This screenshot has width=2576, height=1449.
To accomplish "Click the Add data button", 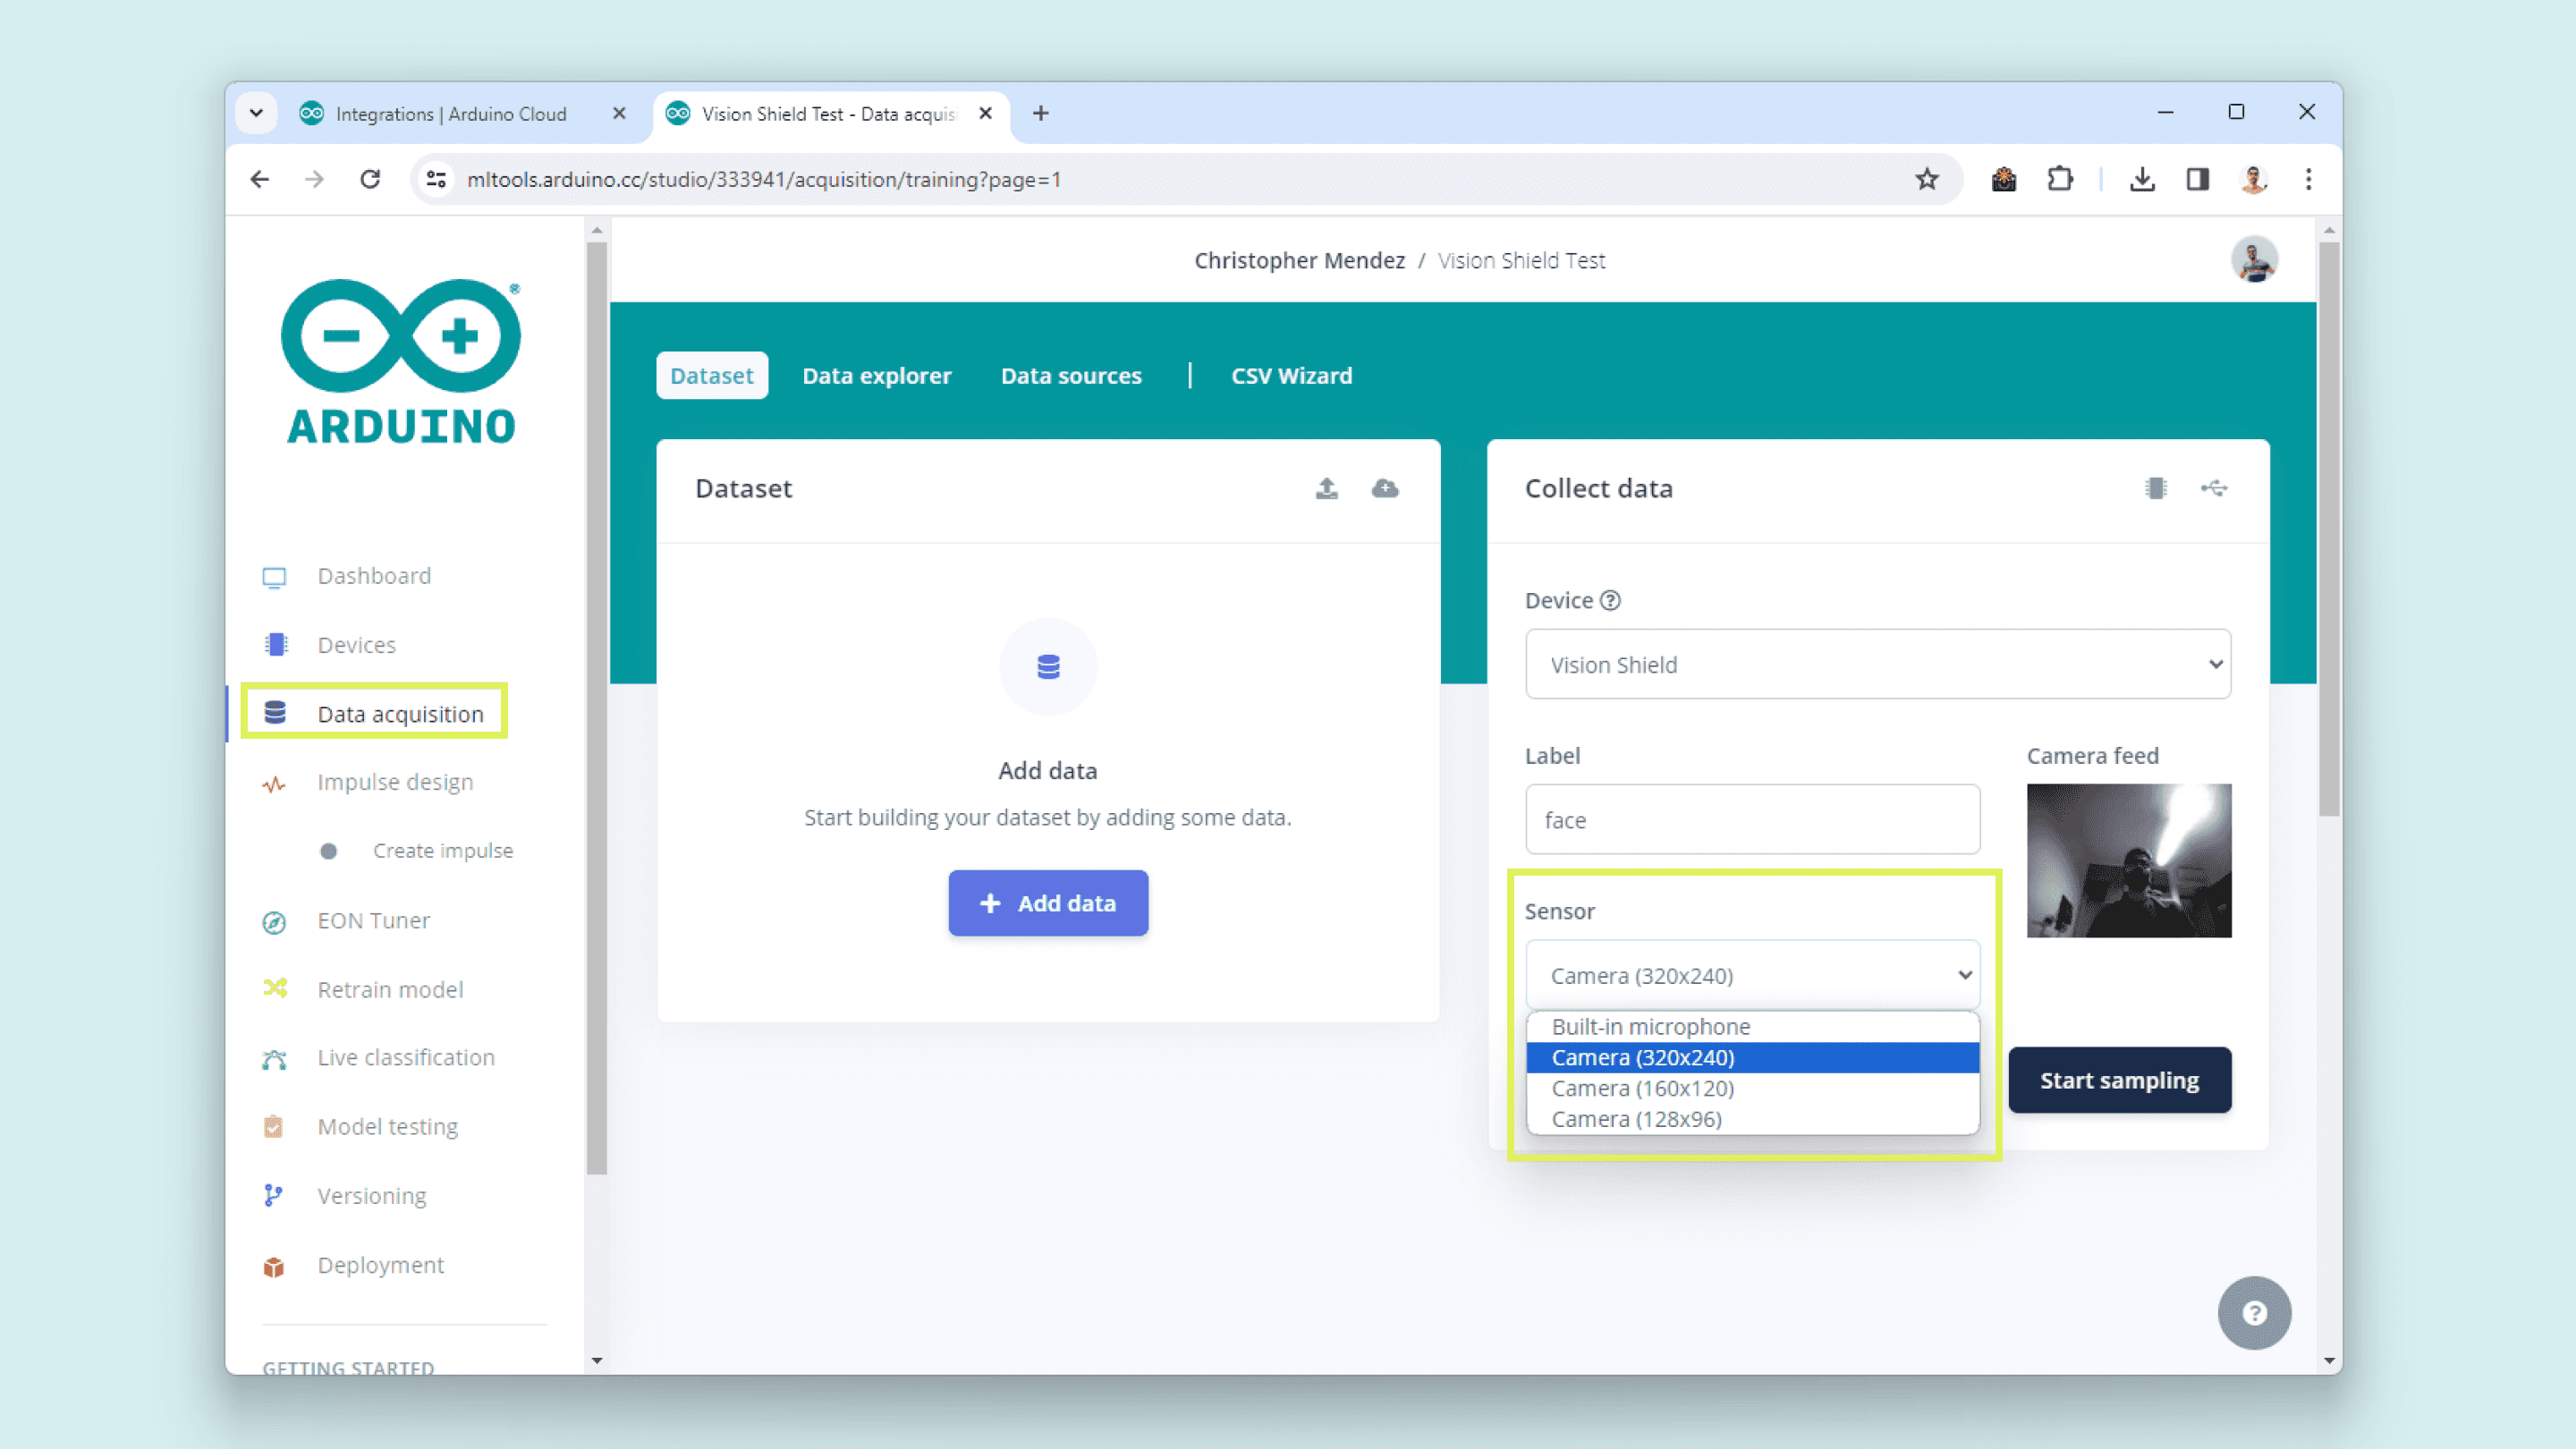I will [1048, 903].
